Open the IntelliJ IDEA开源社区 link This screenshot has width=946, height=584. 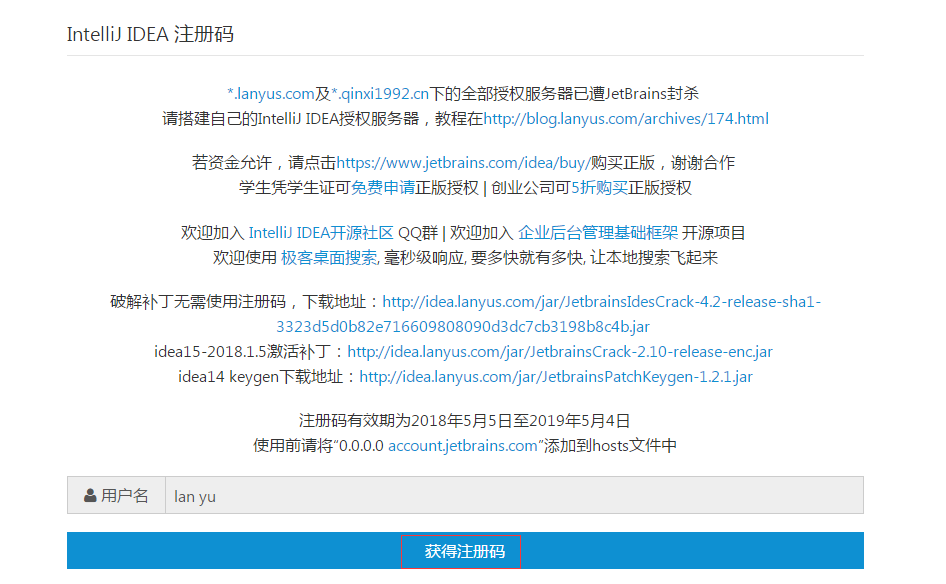tap(321, 233)
